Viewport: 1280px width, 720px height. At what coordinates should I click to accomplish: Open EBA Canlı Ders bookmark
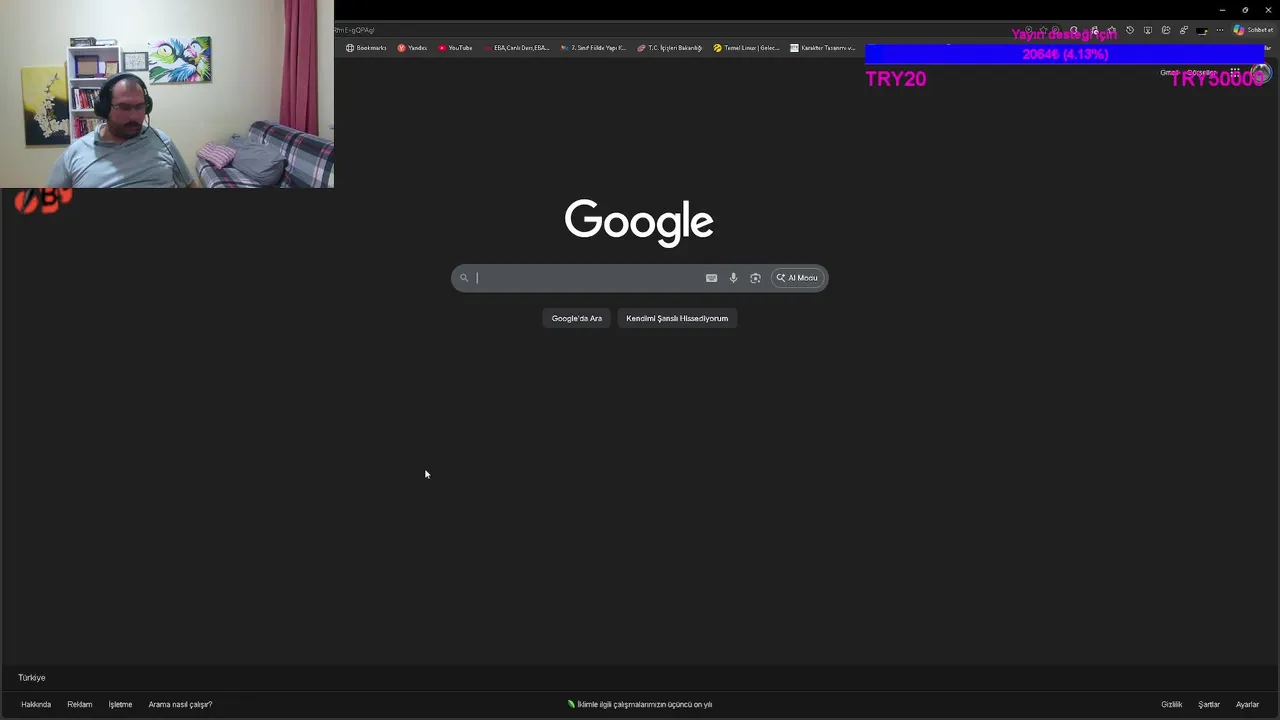click(516, 48)
